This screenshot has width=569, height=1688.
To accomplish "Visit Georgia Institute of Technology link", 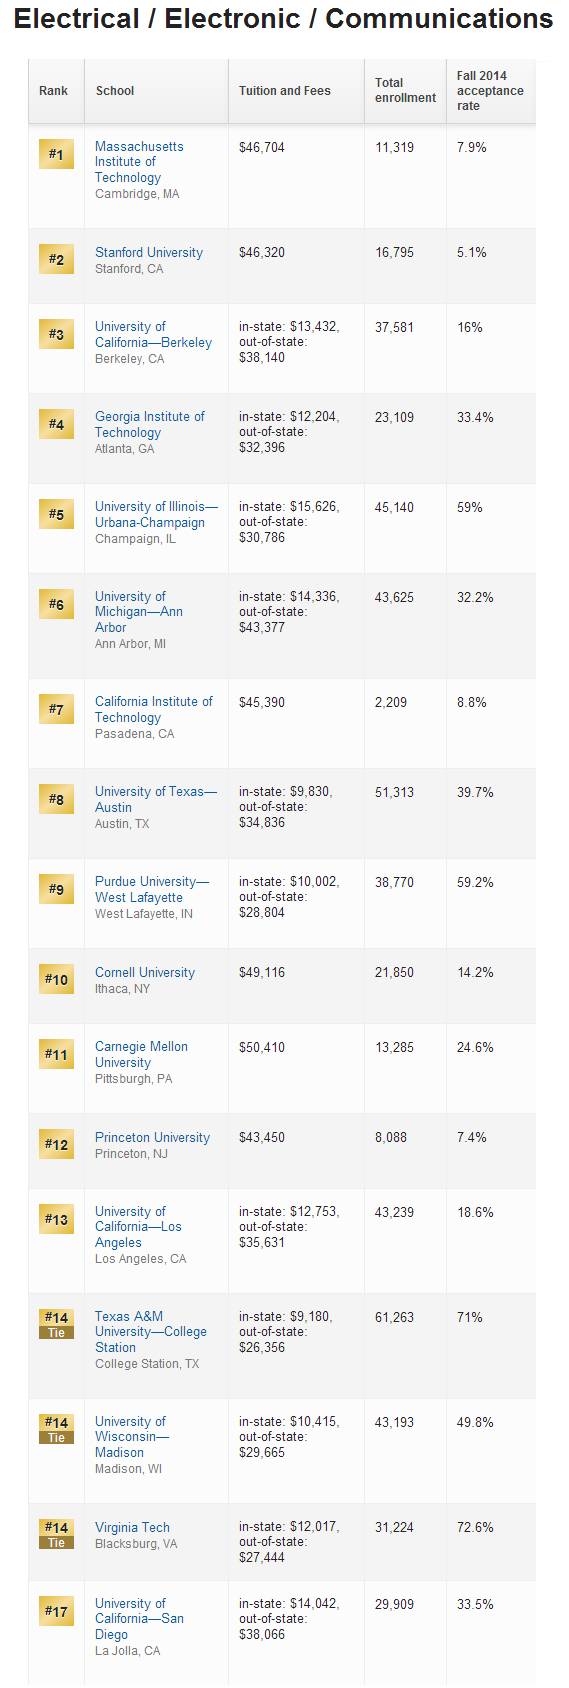I will tap(149, 425).
